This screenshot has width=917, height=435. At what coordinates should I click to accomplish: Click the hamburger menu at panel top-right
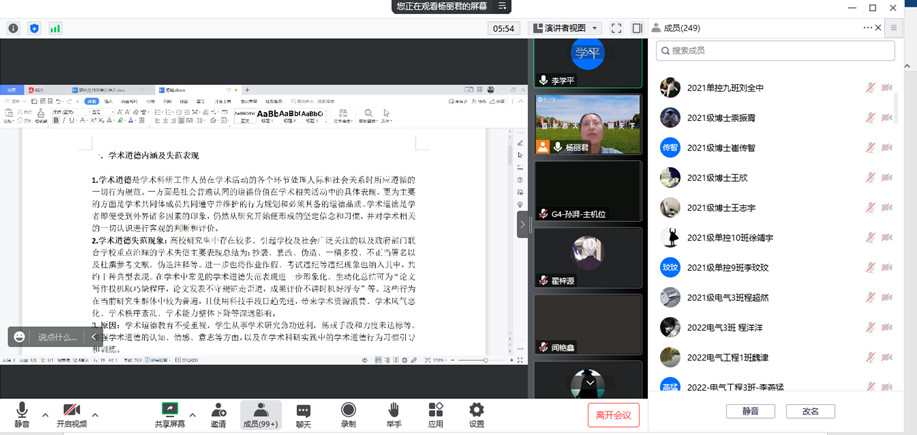pyautogui.click(x=894, y=27)
